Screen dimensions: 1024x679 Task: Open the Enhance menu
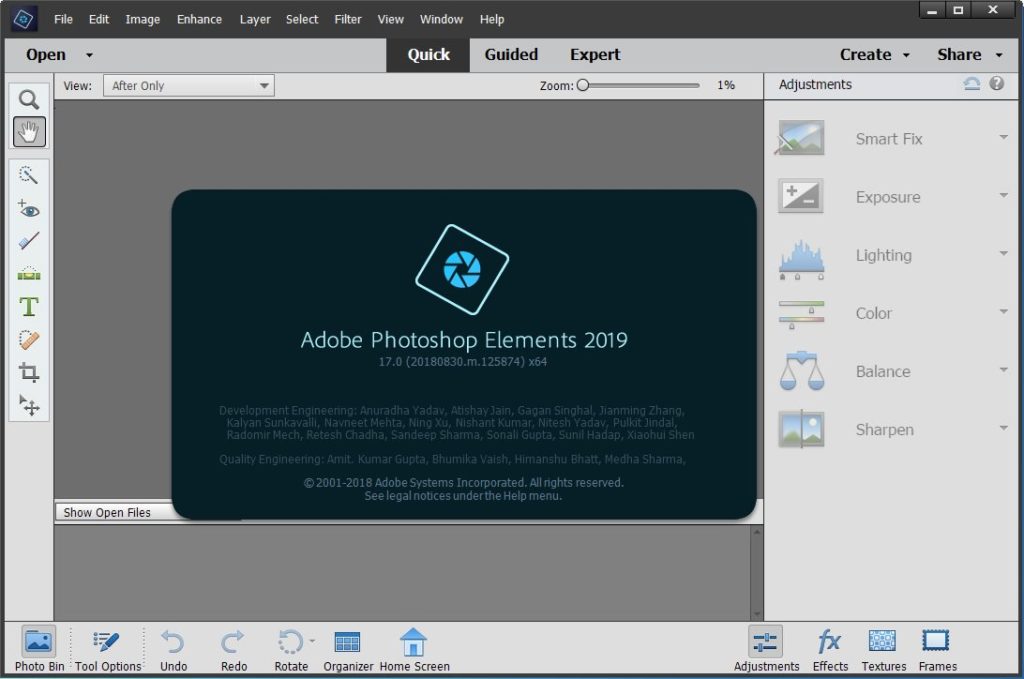point(198,19)
